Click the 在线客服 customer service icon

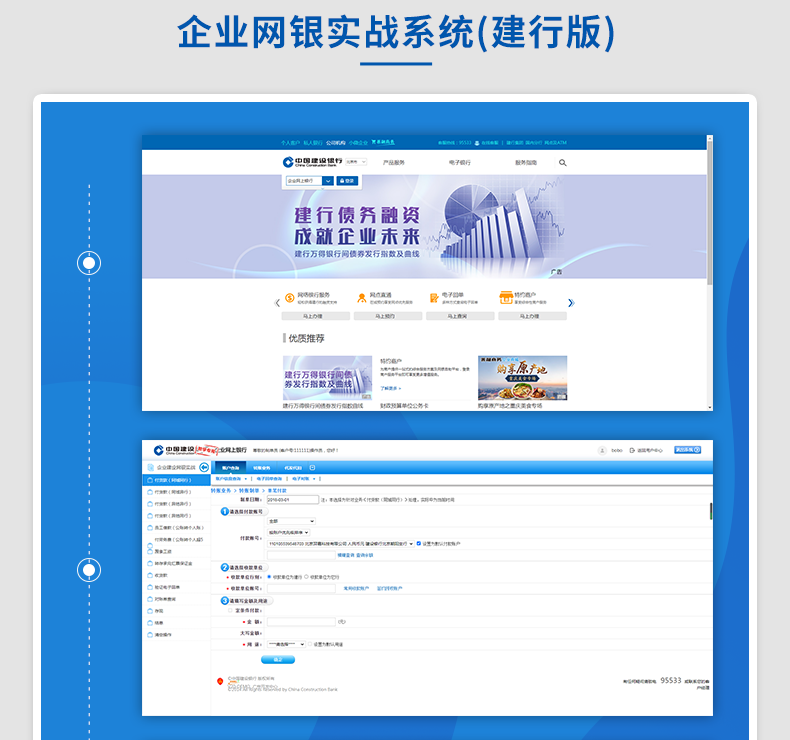point(477,143)
